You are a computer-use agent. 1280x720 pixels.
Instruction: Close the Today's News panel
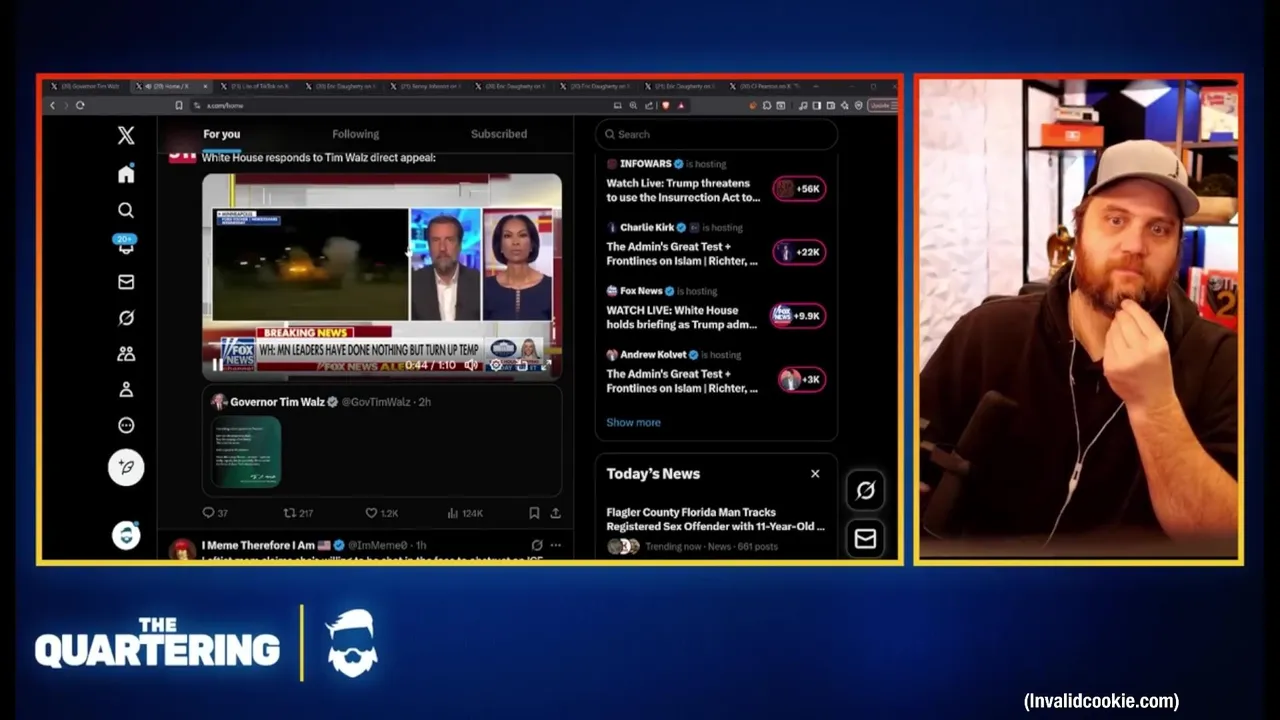pyautogui.click(x=815, y=474)
